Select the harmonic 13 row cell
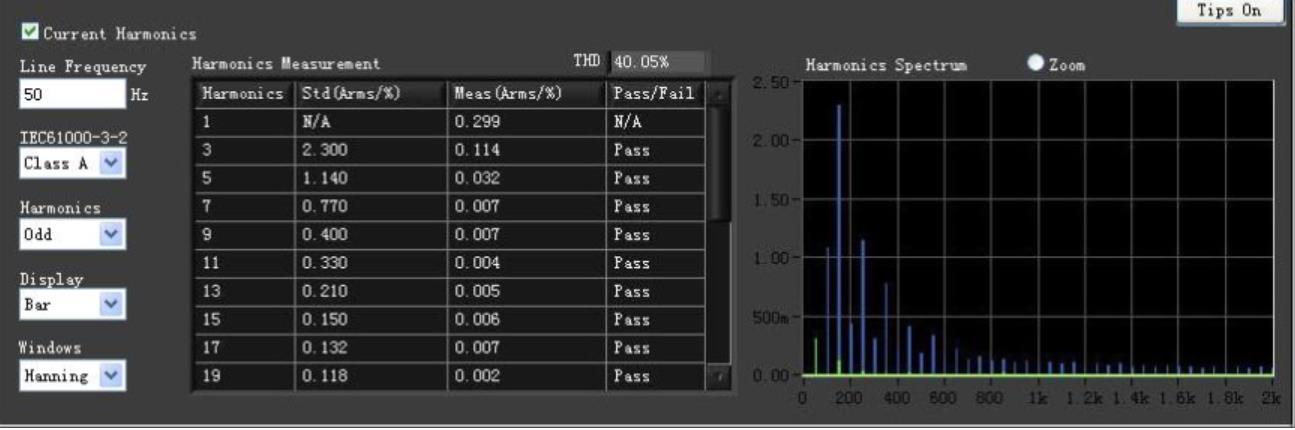This screenshot has height=430, width=1295. 243,292
